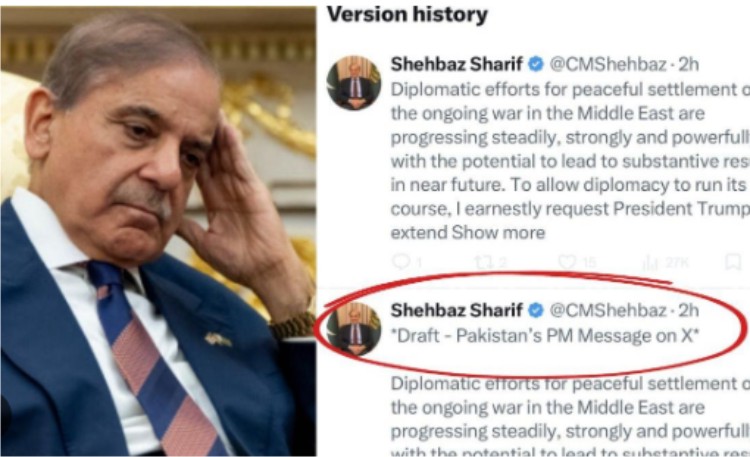Open views analytics icon showing 27K
This screenshot has height=457, width=750.
click(650, 262)
